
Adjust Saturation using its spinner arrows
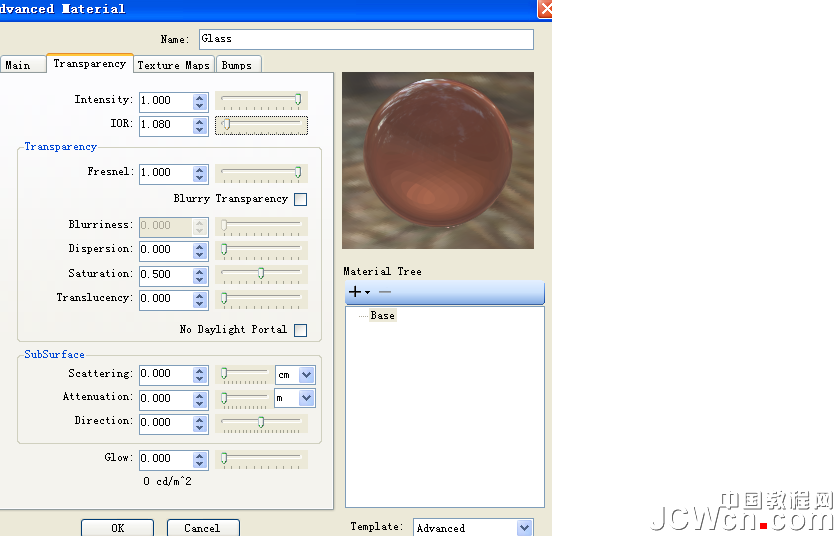pos(200,275)
